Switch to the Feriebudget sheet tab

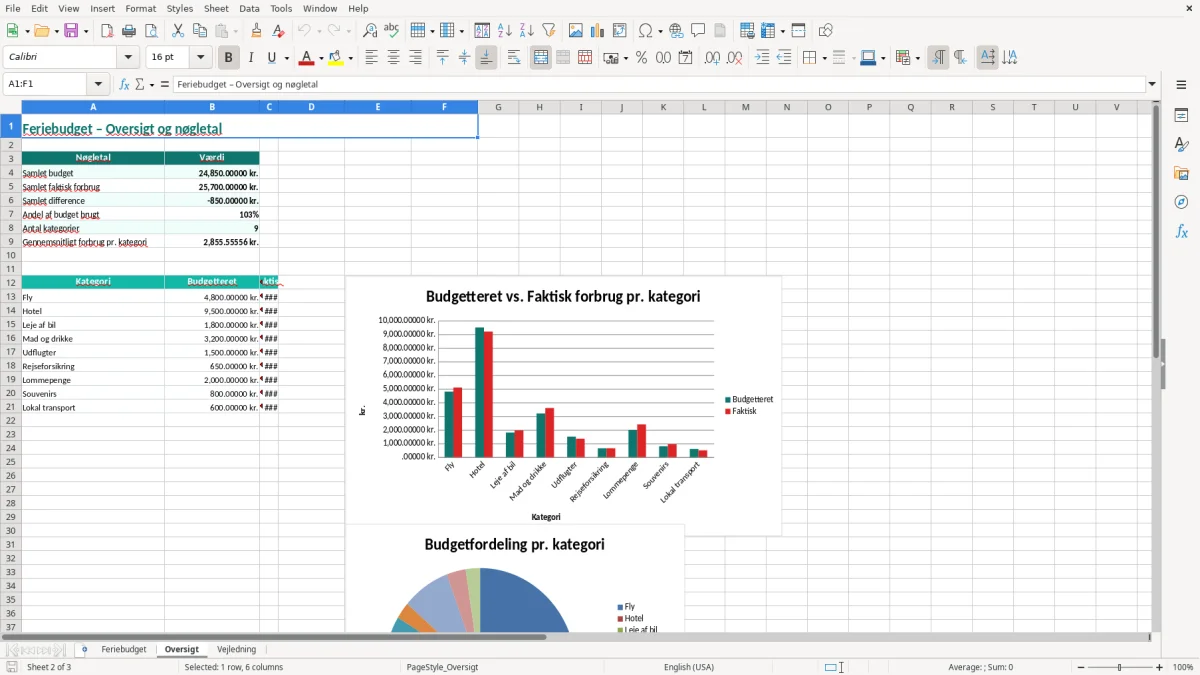(x=124, y=649)
